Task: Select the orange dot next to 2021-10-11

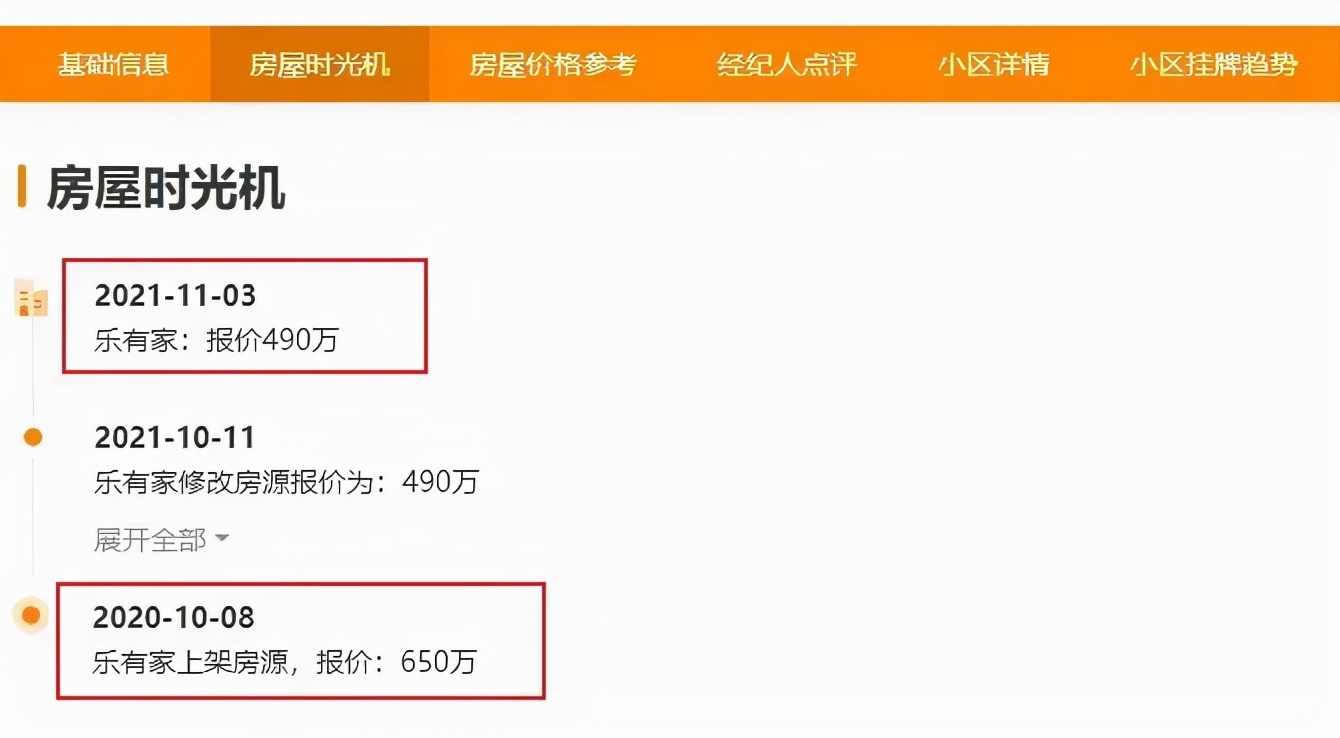Action: click(31, 435)
